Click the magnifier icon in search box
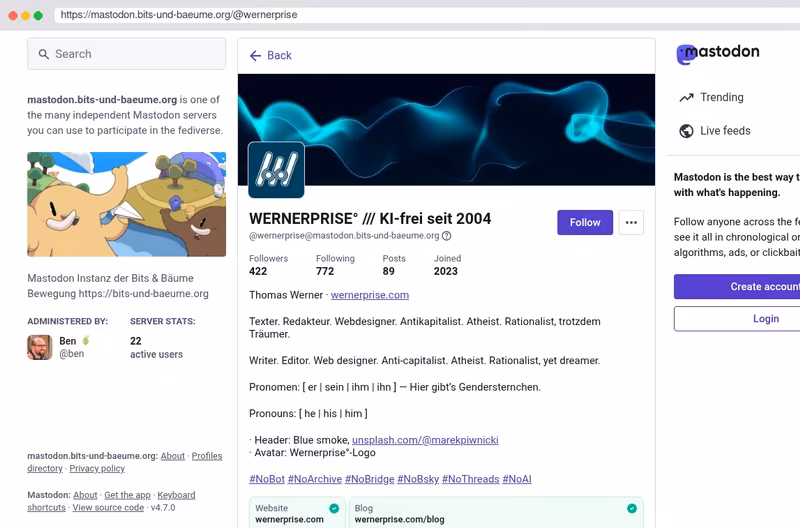Viewport: 800px width, 528px height. pos(44,54)
